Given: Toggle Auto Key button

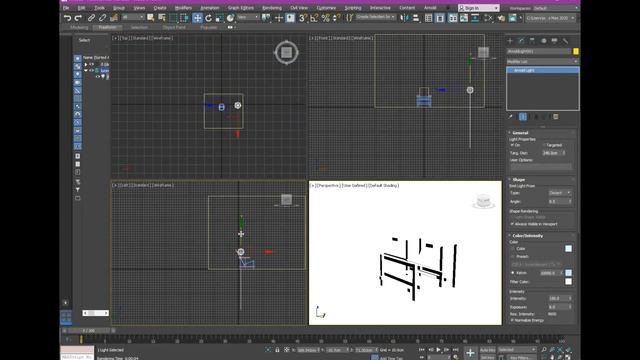Looking at the screenshot, I should point(487,350).
